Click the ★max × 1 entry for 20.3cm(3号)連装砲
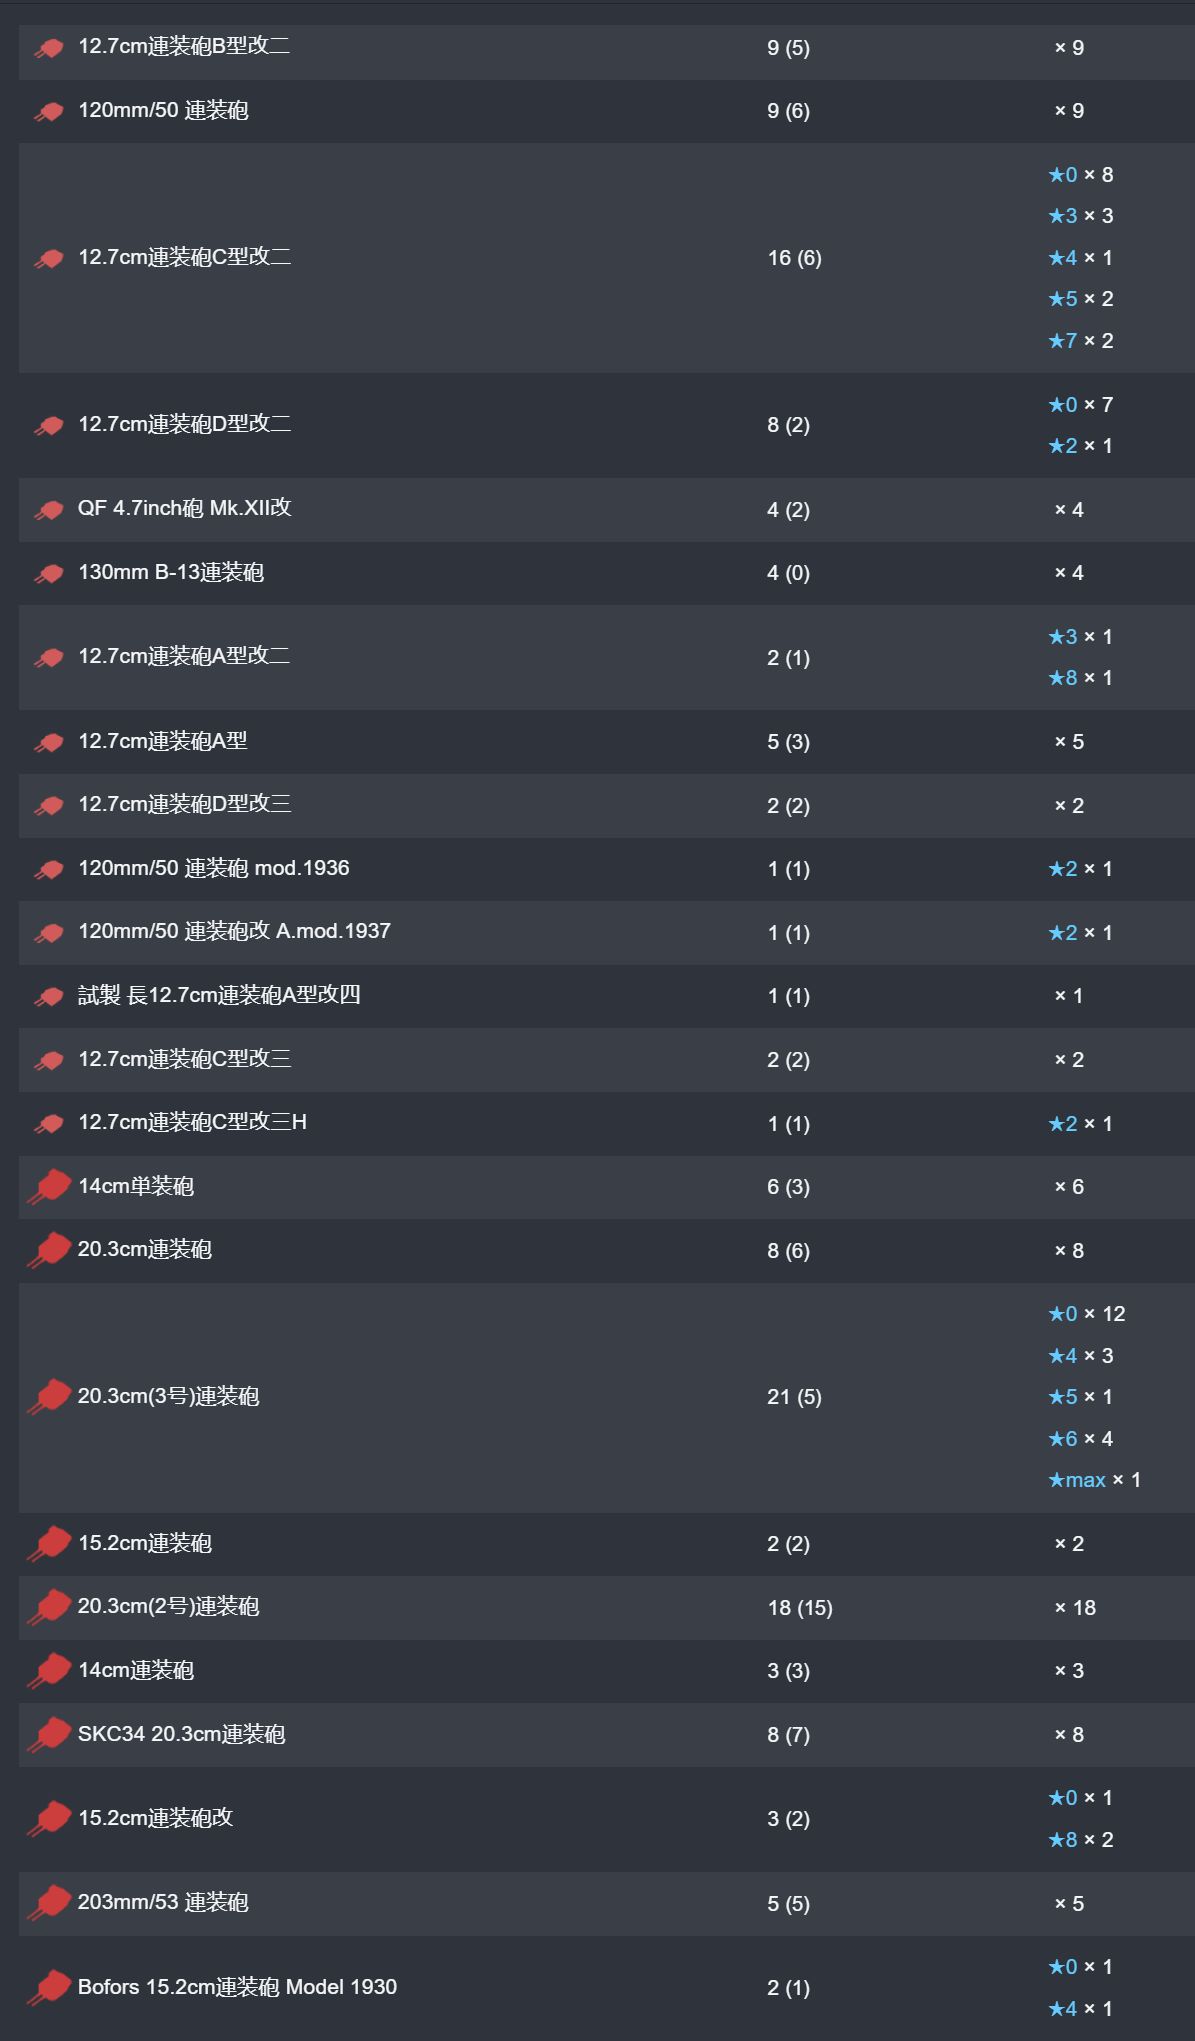 point(1094,1480)
